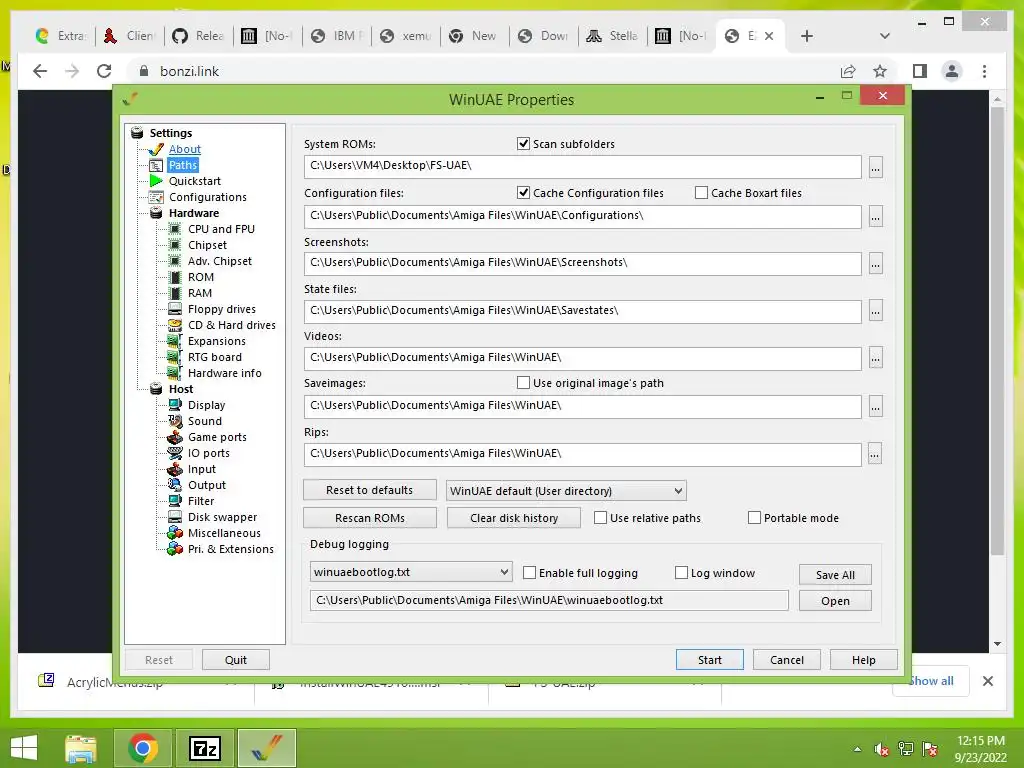Click the ROM chip icon
This screenshot has width=1024, height=768.
[x=175, y=277]
